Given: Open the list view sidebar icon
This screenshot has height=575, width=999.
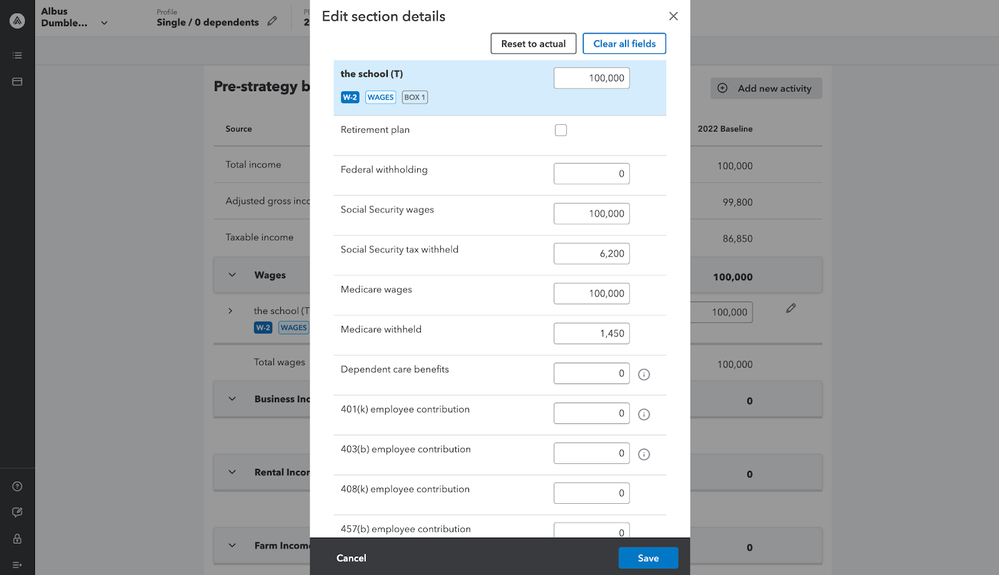Looking at the screenshot, I should 17,56.
